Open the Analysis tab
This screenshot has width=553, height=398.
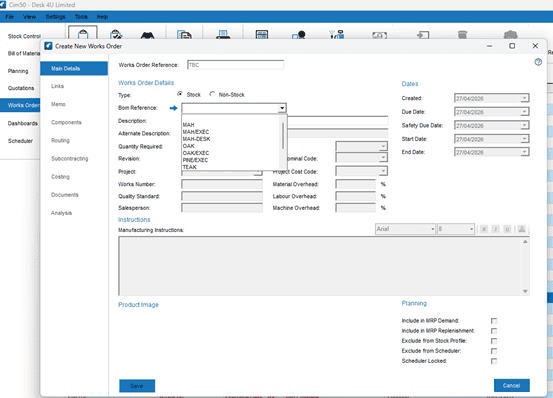pos(61,213)
